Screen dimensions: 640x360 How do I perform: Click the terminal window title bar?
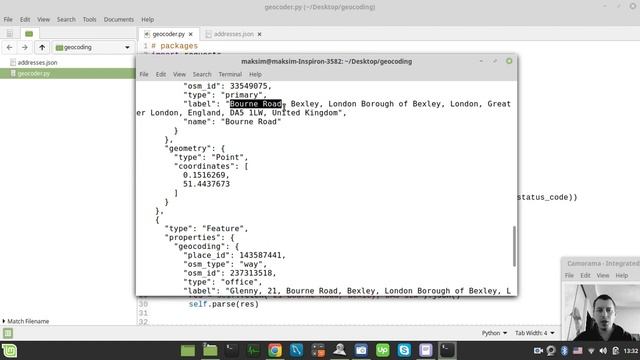[x=327, y=62]
